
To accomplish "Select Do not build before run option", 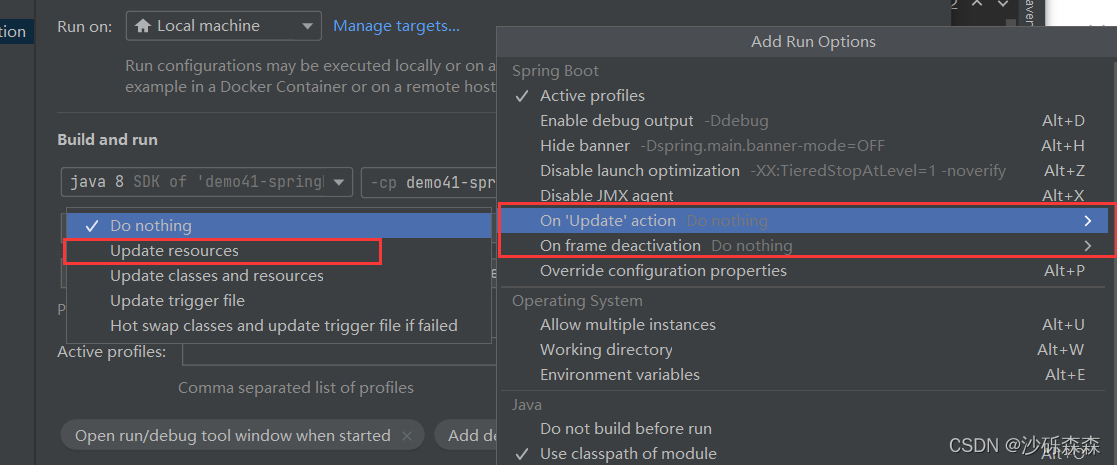I will [x=803, y=429].
